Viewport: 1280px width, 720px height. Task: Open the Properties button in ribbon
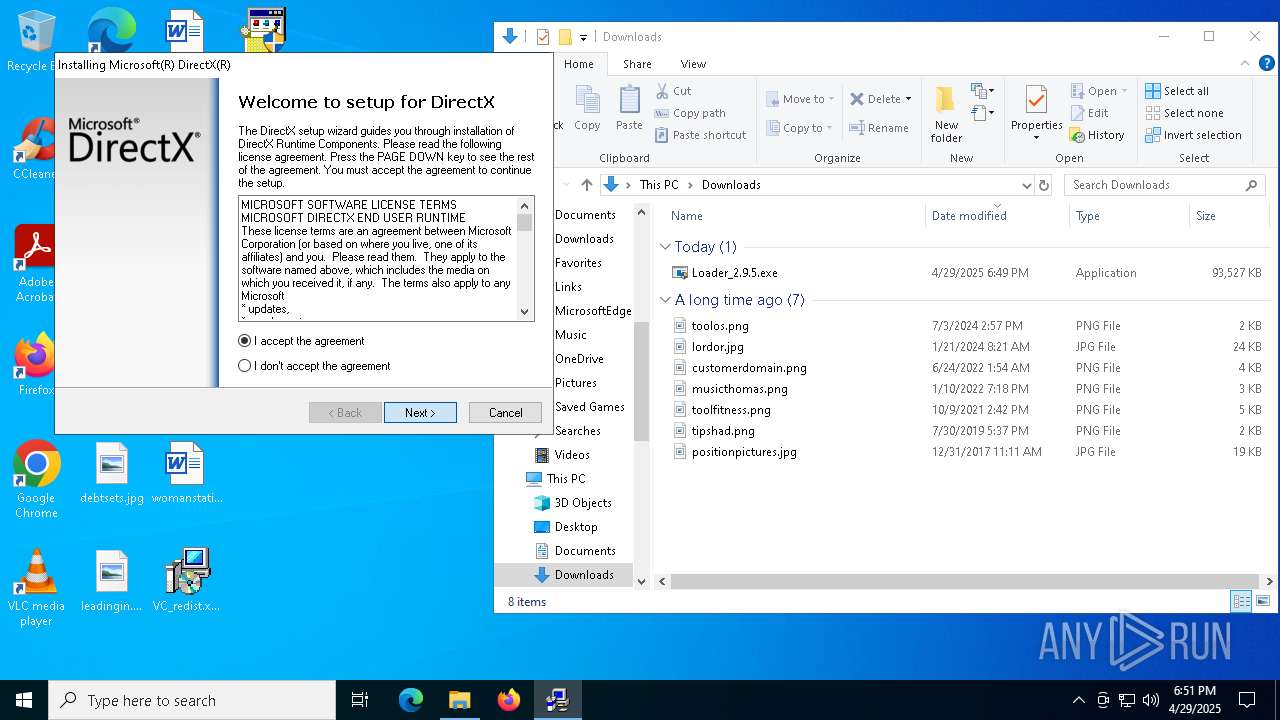click(1036, 112)
